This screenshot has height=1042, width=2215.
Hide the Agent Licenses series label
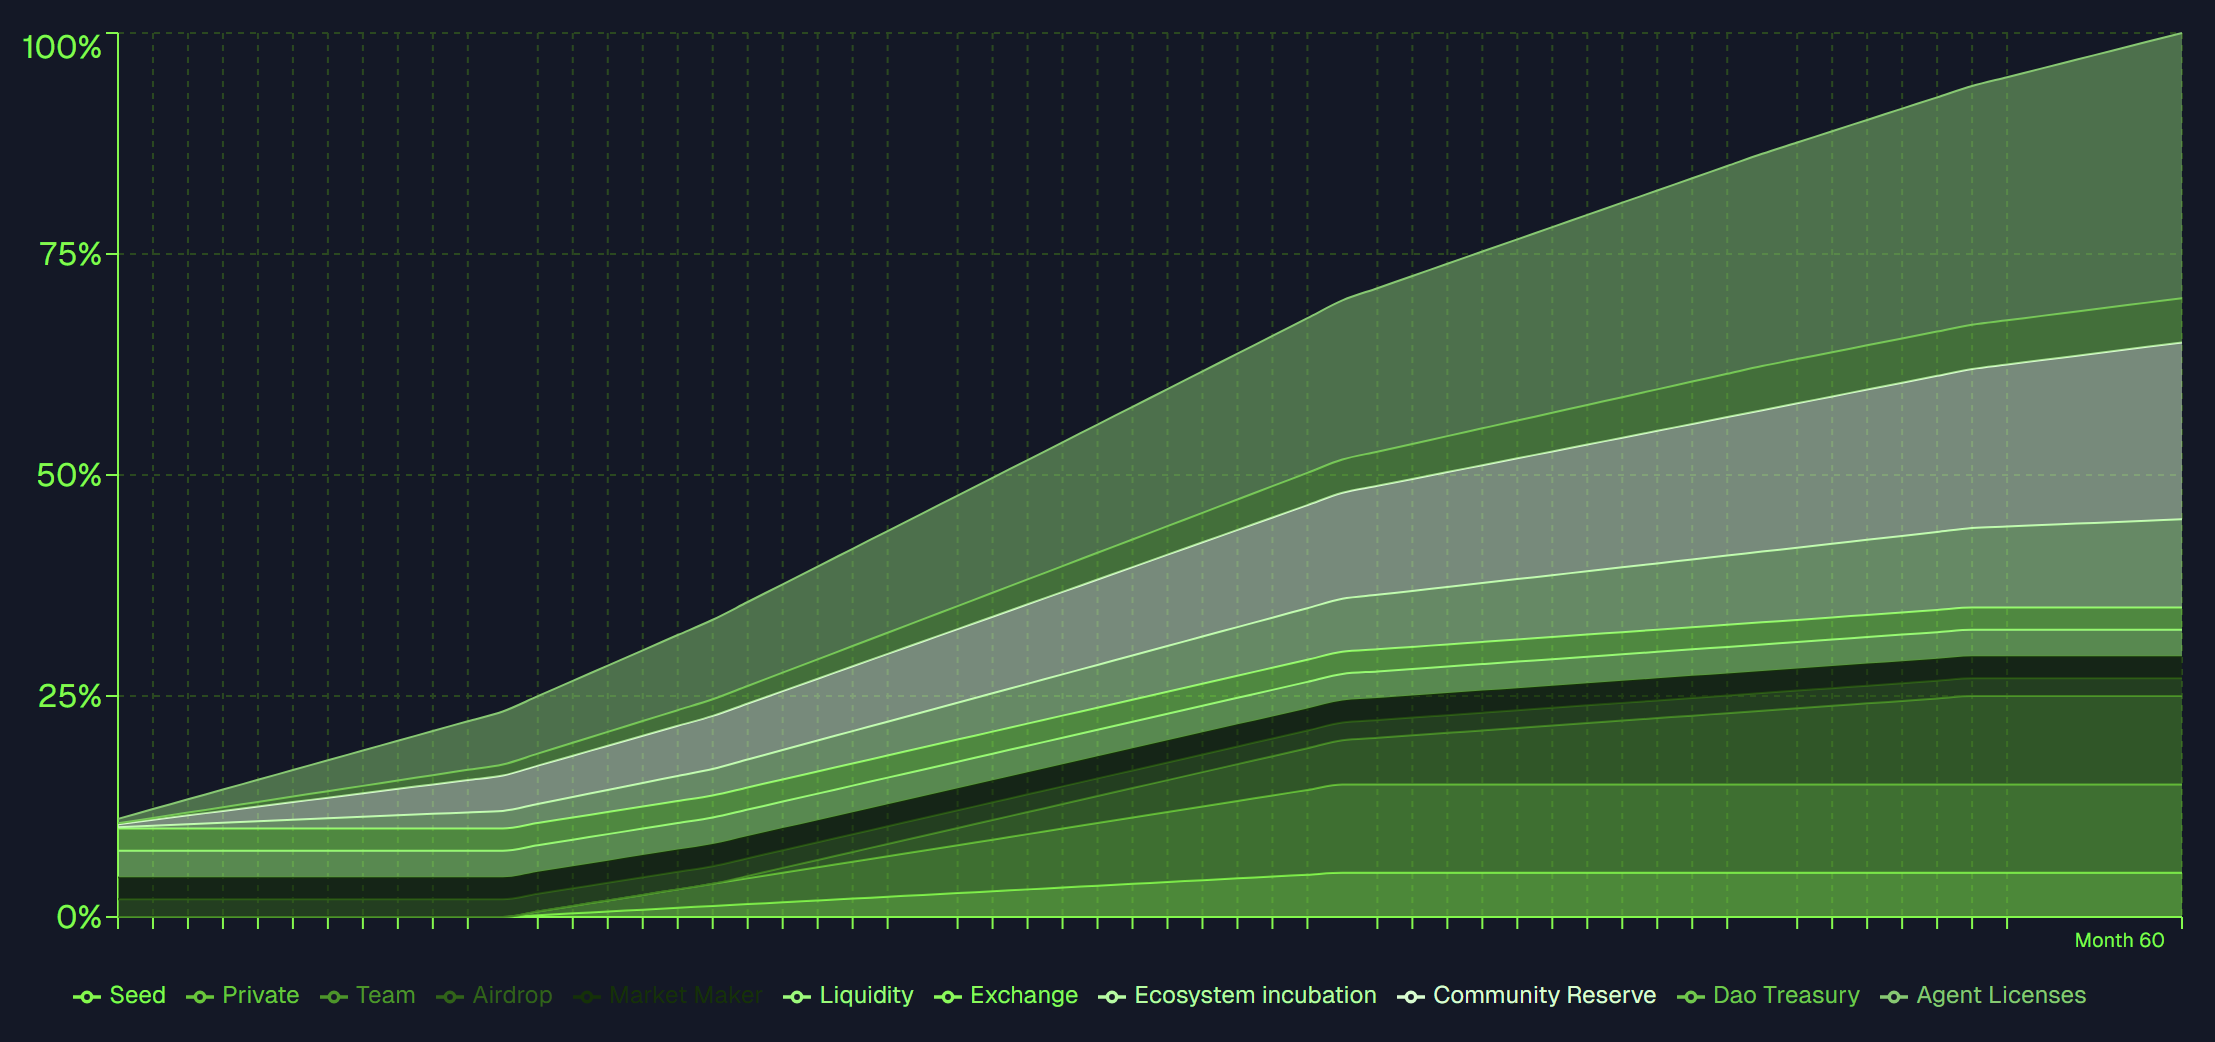[2000, 996]
